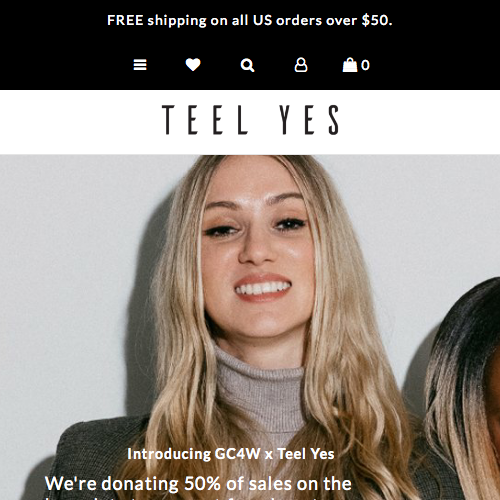
Task: Click the letter S ending the logo
Action: click(334, 120)
